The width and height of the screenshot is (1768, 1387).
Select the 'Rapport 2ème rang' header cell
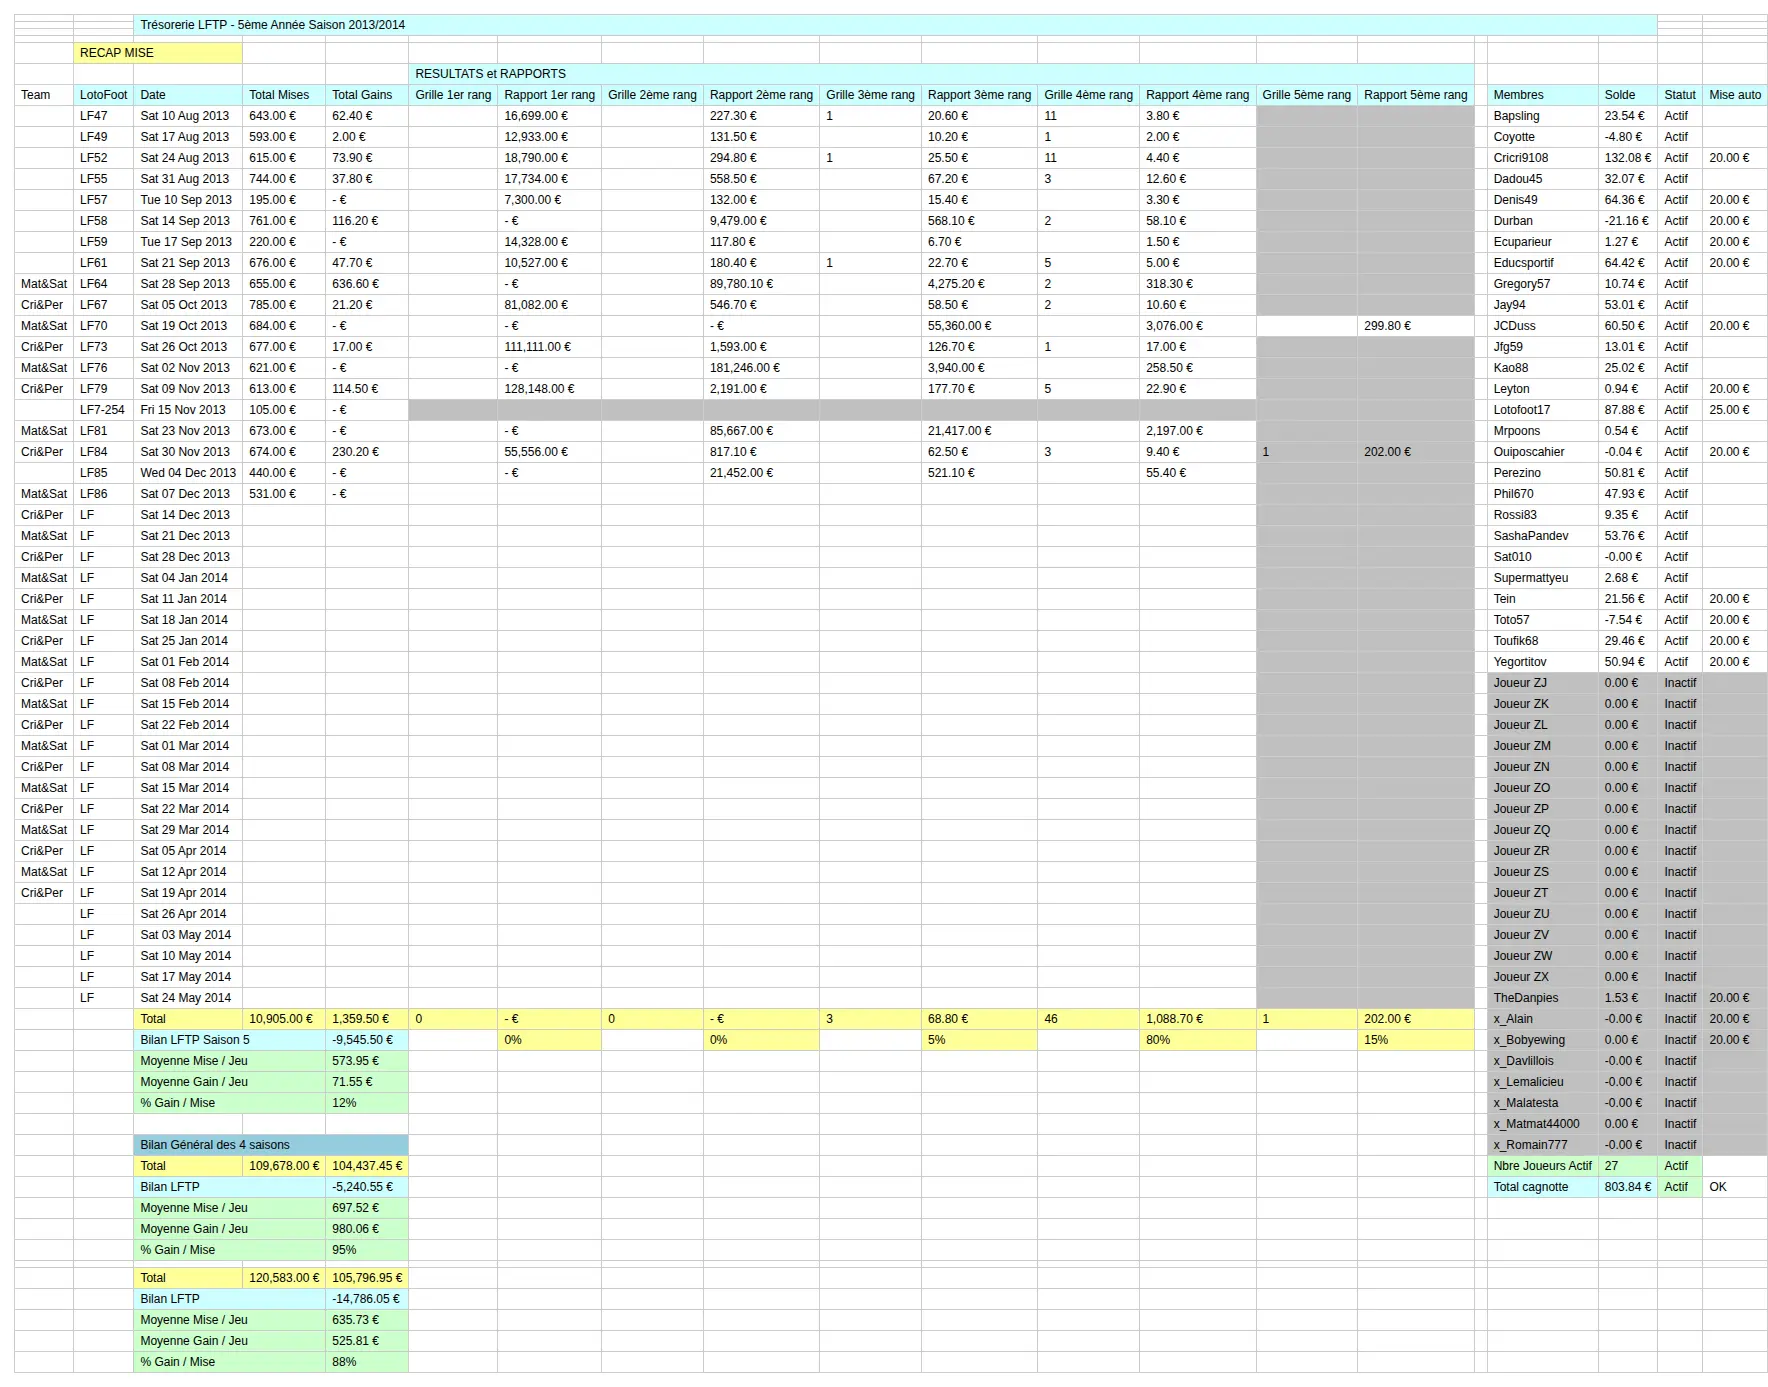click(761, 95)
